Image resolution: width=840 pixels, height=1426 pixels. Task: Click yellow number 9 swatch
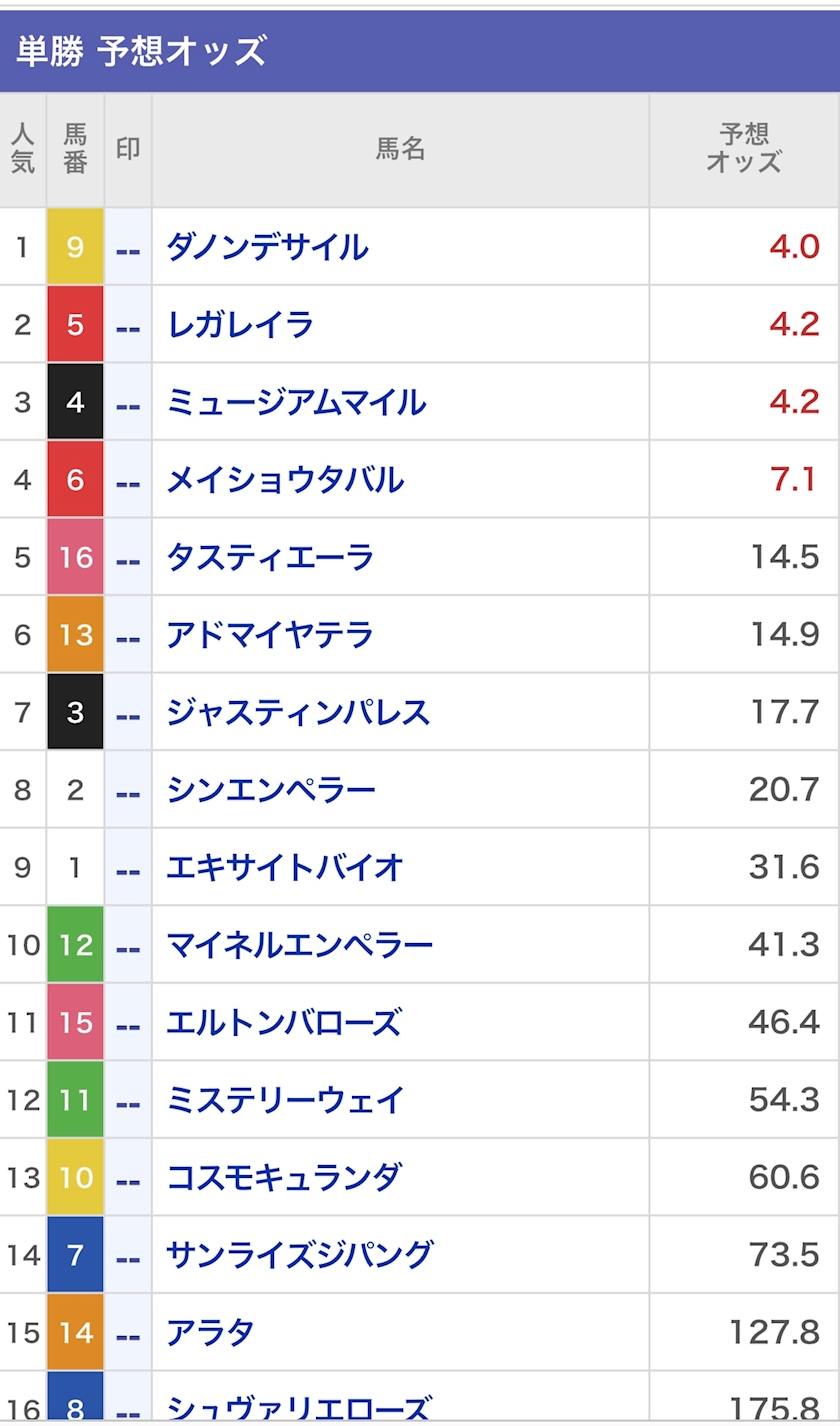tap(75, 247)
